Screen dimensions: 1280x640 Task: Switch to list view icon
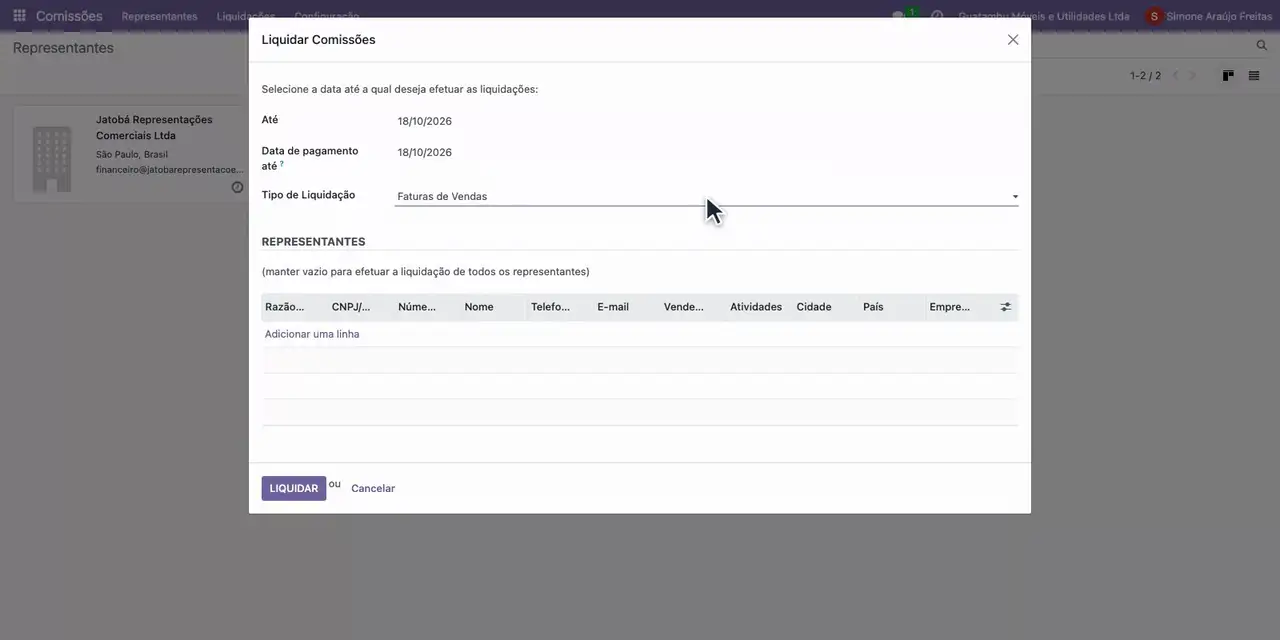tap(1254, 76)
